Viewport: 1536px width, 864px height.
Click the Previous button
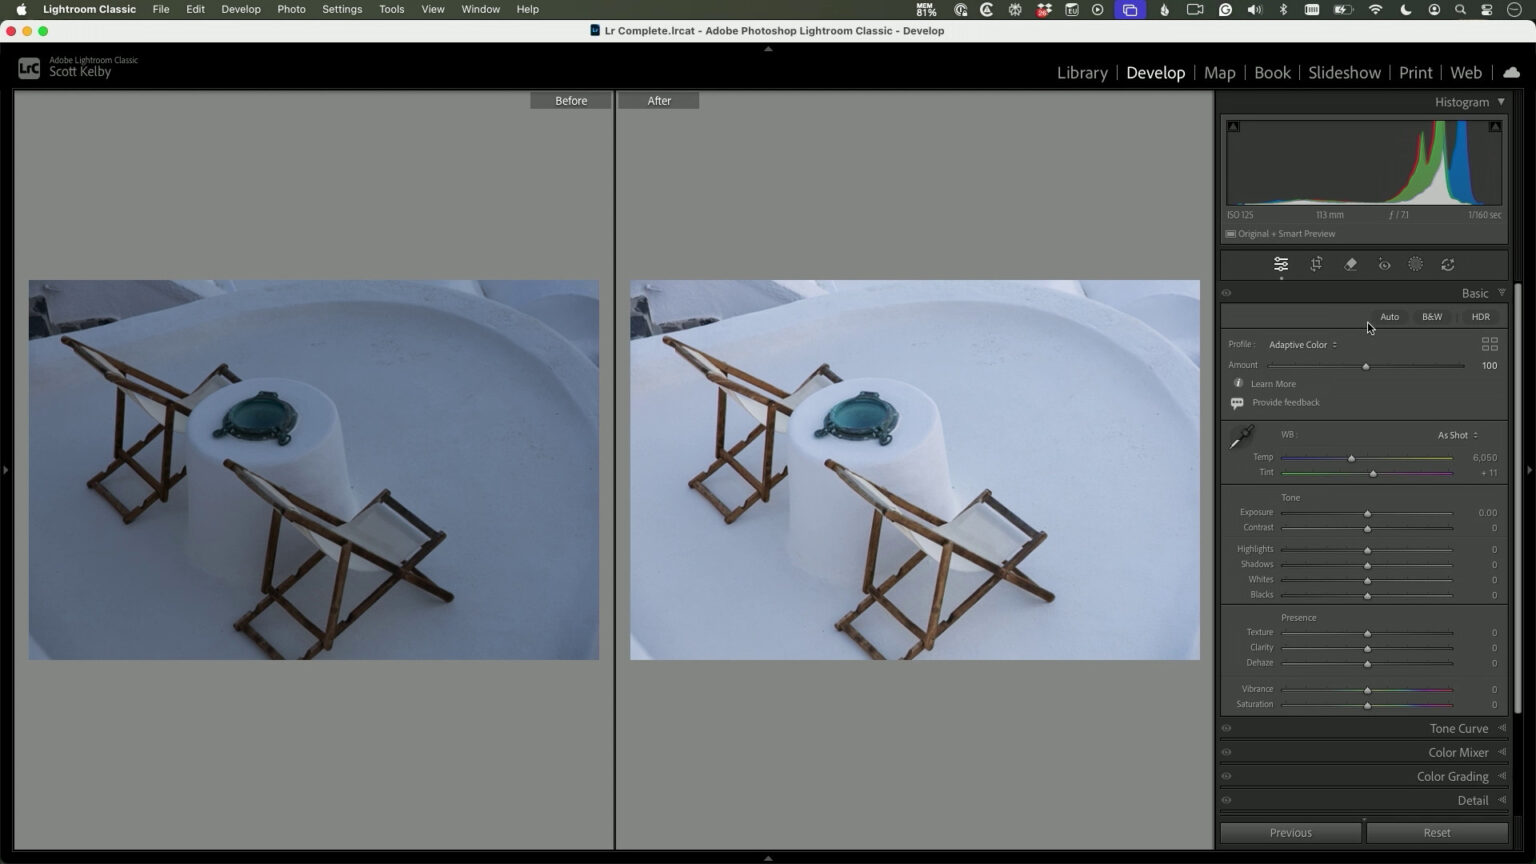(1290, 832)
